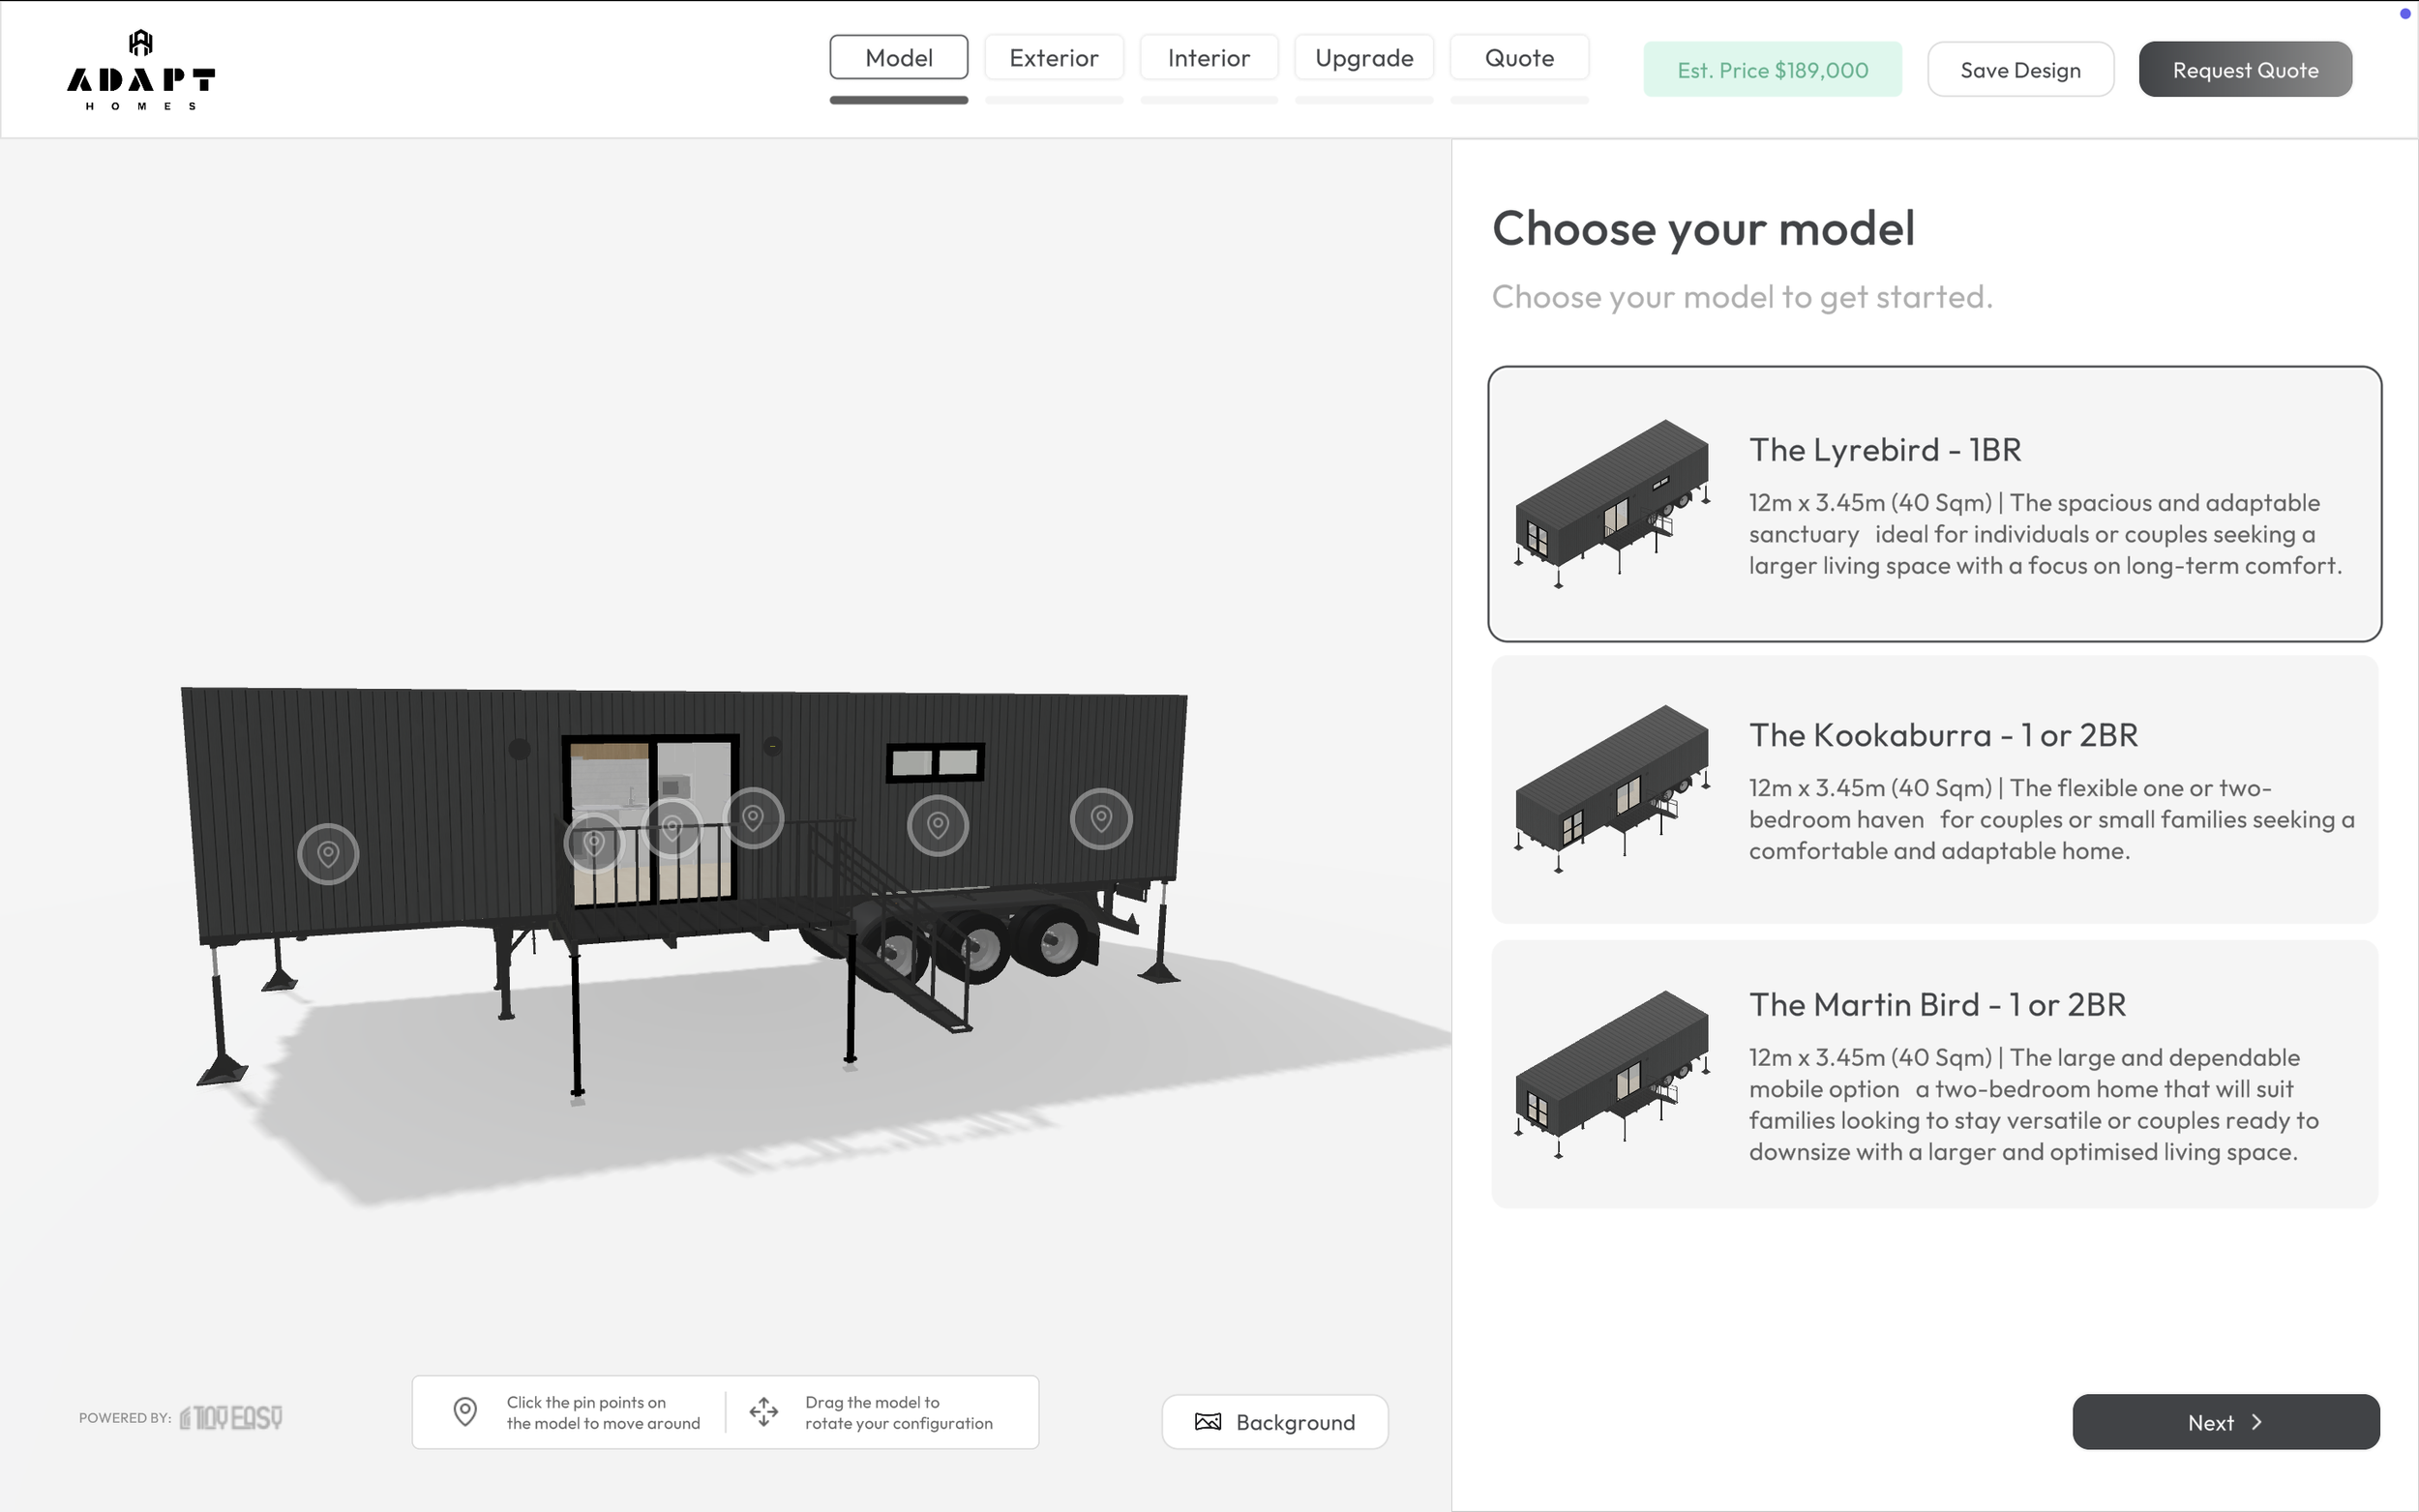Select The Lyrebird 1BR model card

click(x=1934, y=505)
